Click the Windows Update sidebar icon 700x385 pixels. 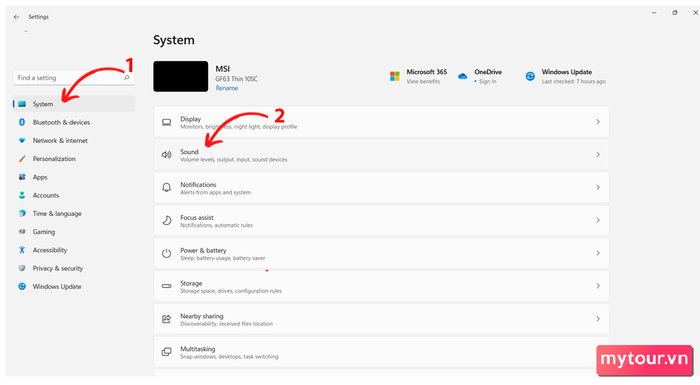pos(22,286)
